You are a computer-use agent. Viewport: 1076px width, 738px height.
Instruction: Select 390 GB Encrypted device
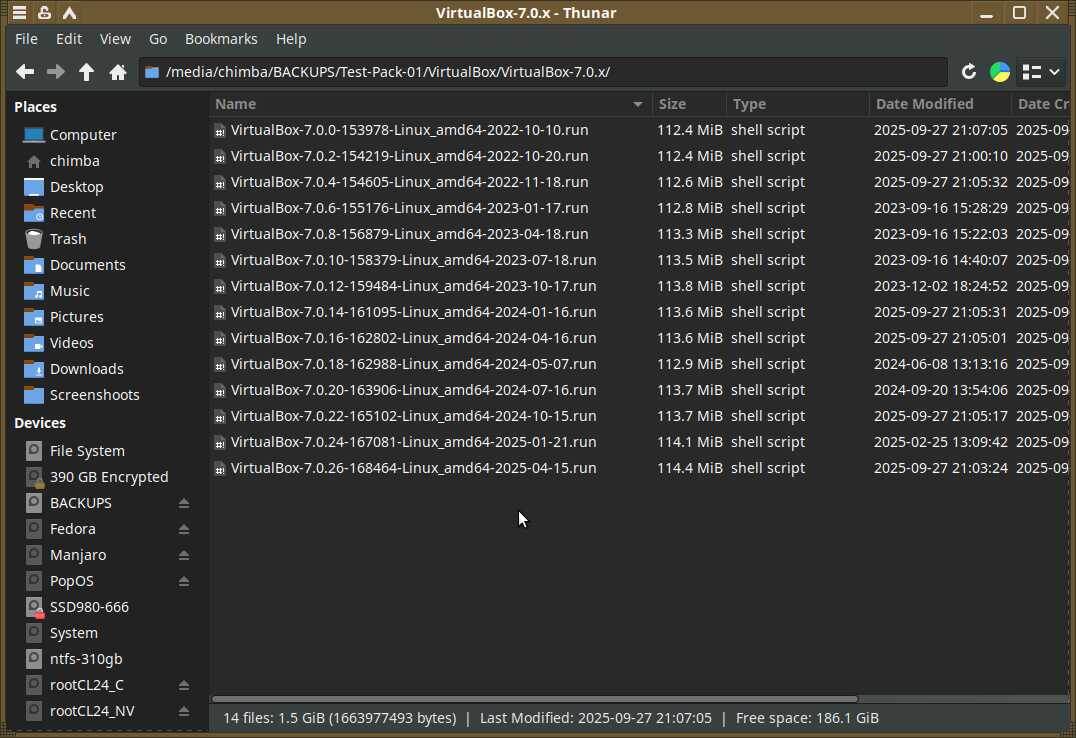tap(107, 477)
